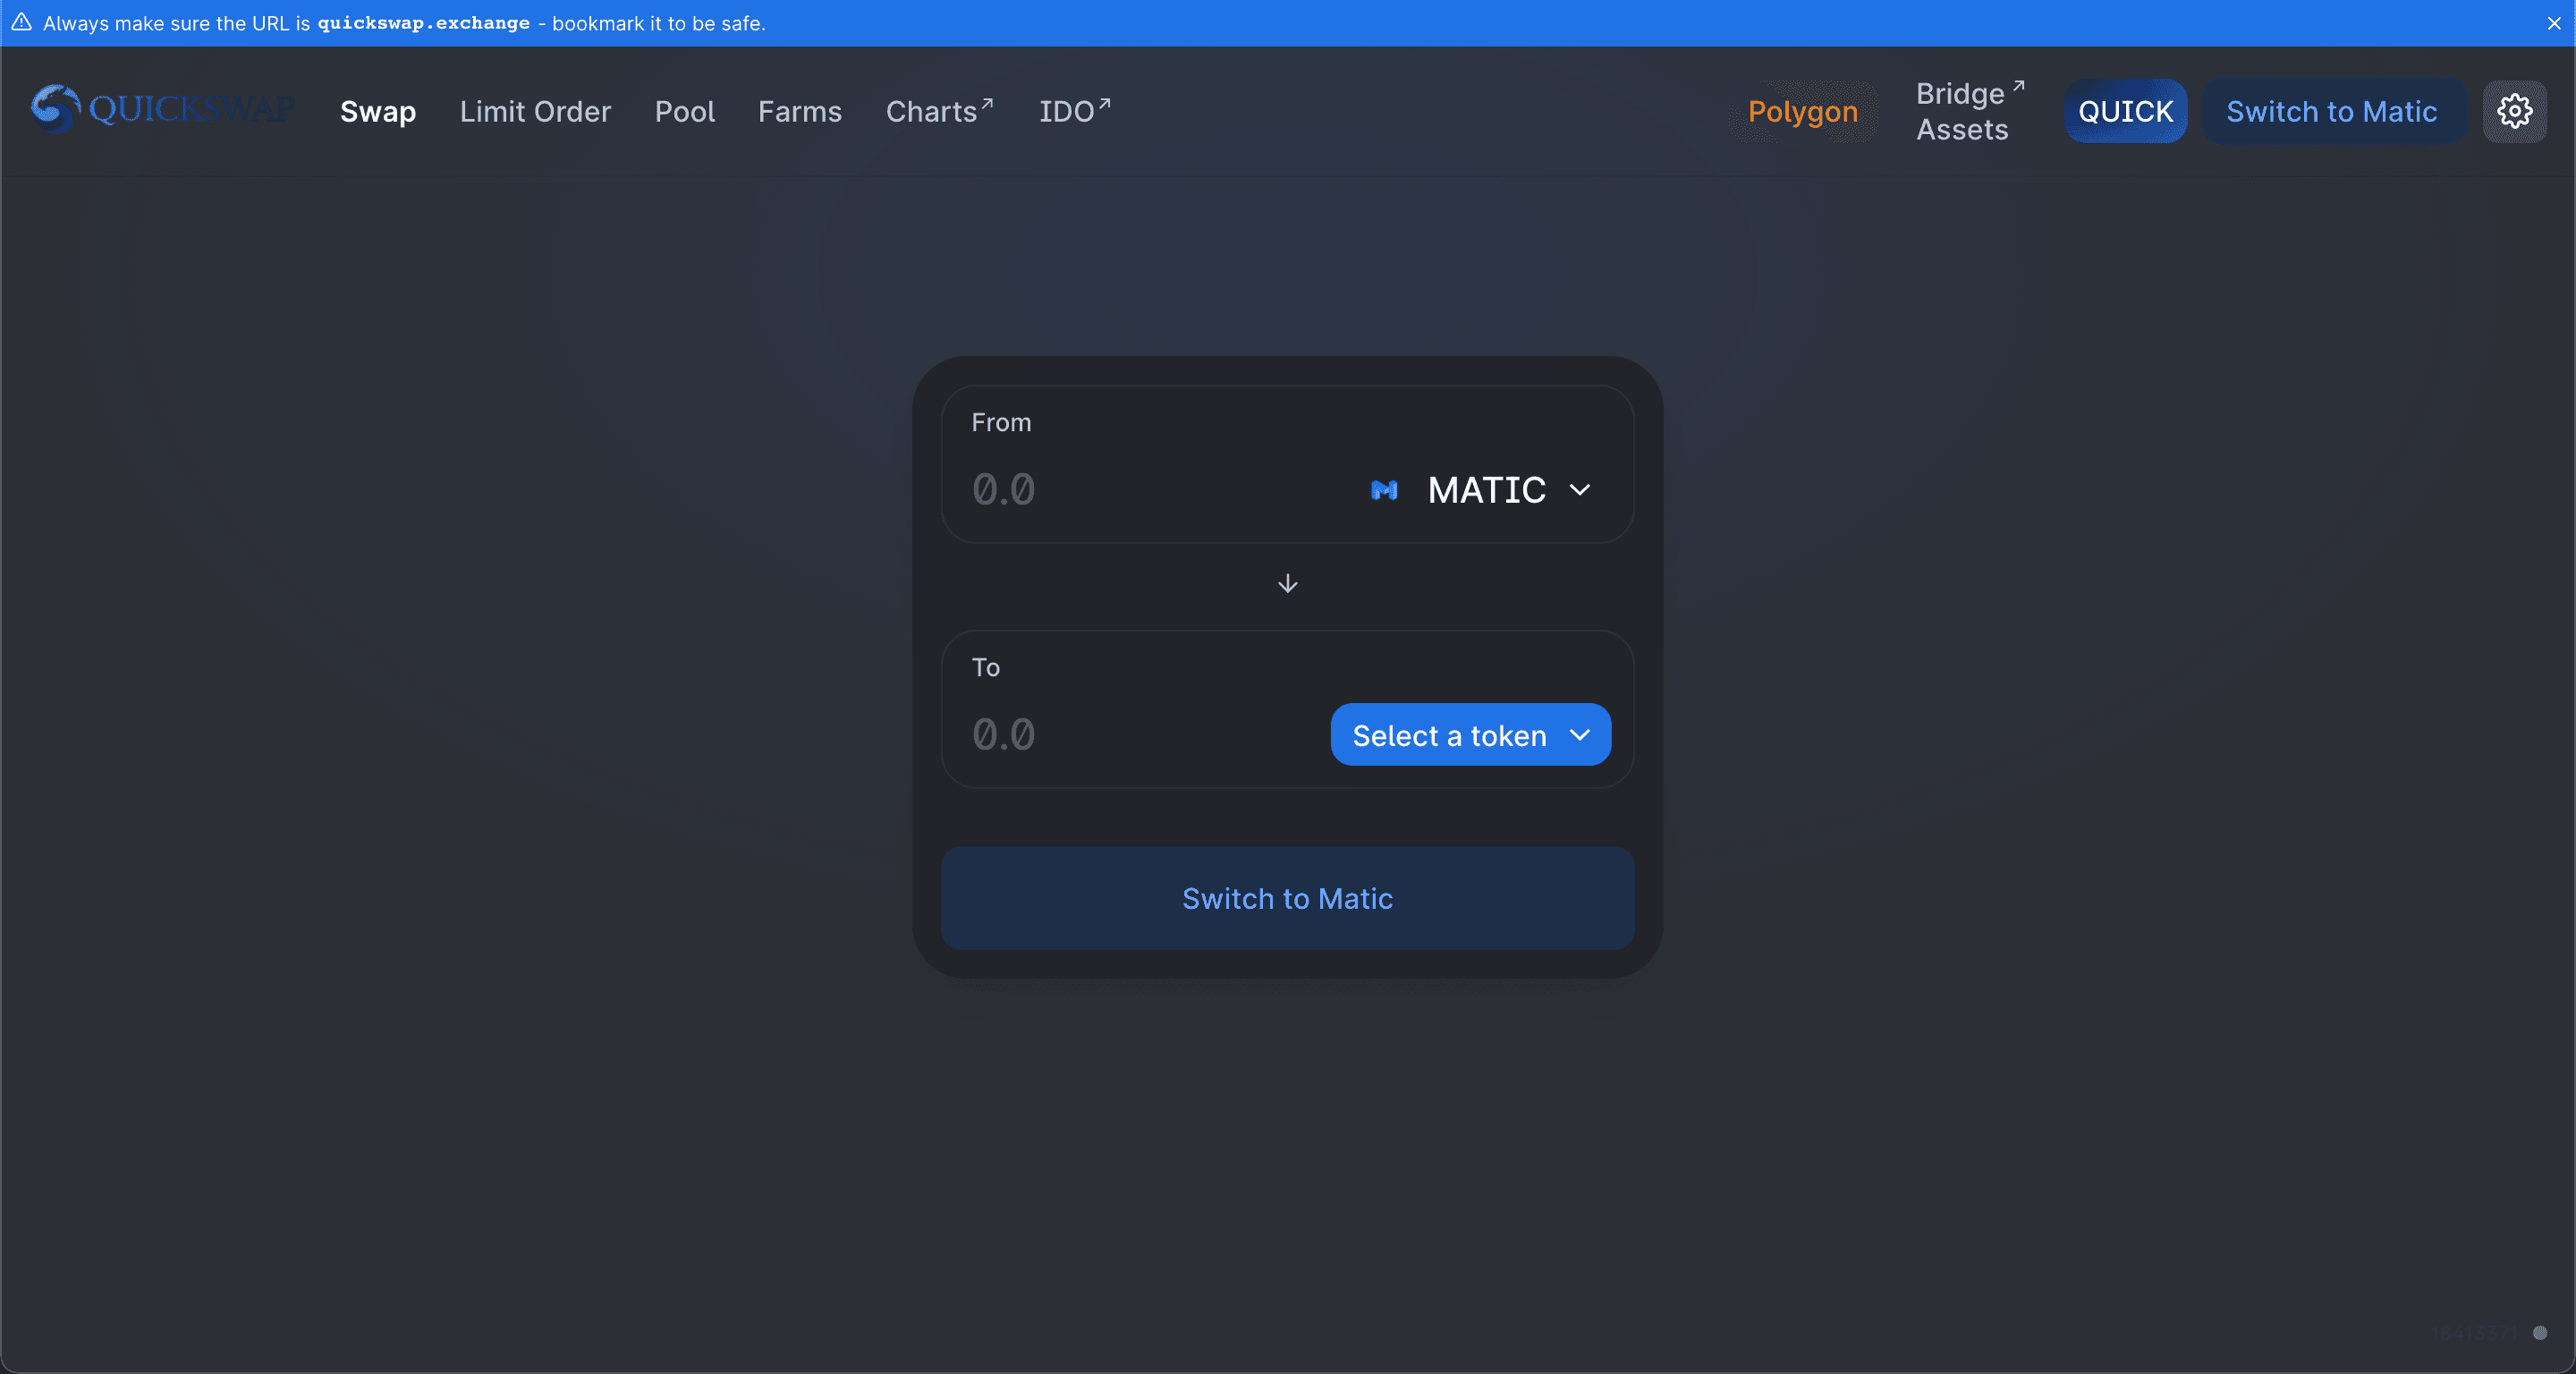Click the large Switch to Matic button
Viewport: 2576px width, 1374px height.
coord(1288,898)
